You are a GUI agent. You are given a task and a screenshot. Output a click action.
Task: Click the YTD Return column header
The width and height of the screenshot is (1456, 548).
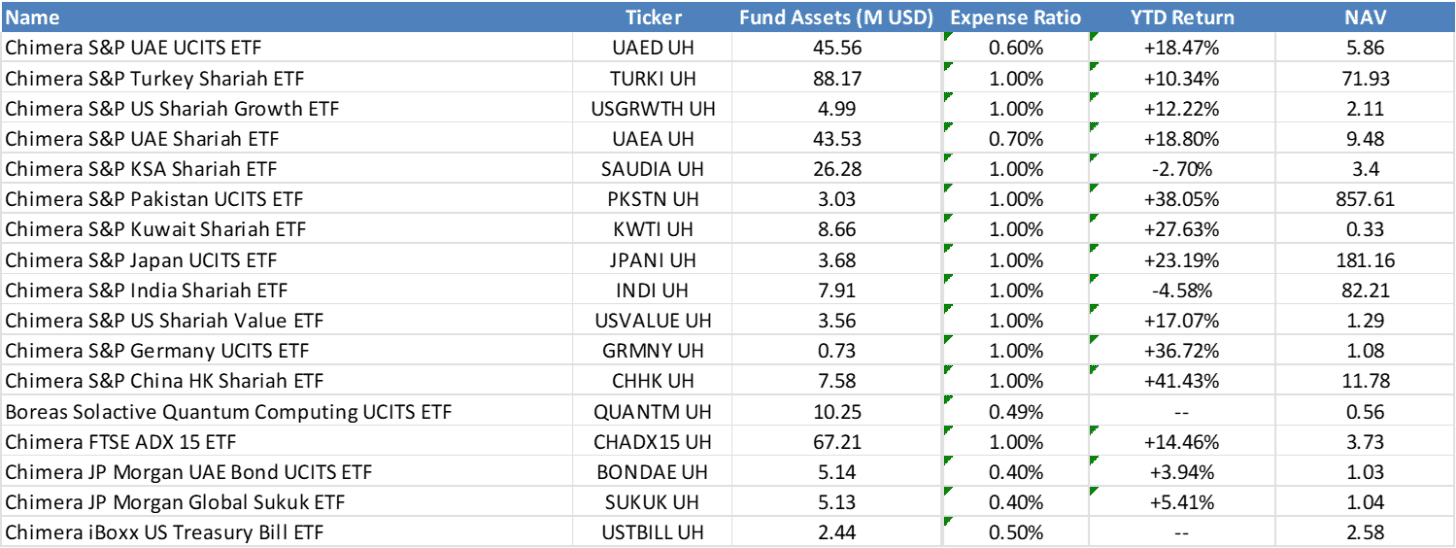pos(1182,17)
